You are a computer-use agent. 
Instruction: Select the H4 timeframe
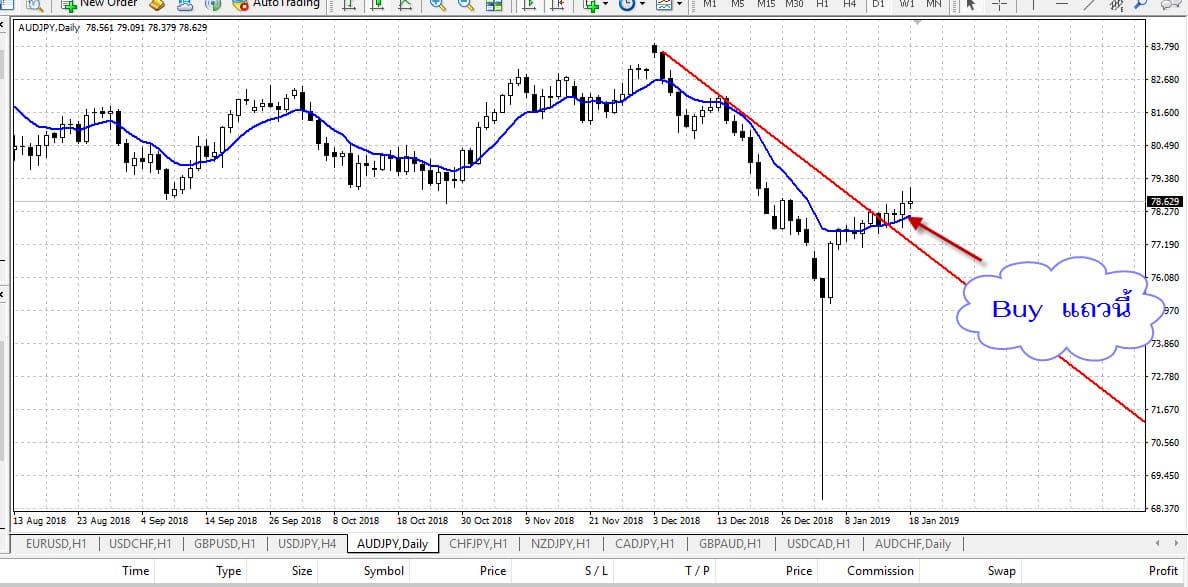pos(849,4)
